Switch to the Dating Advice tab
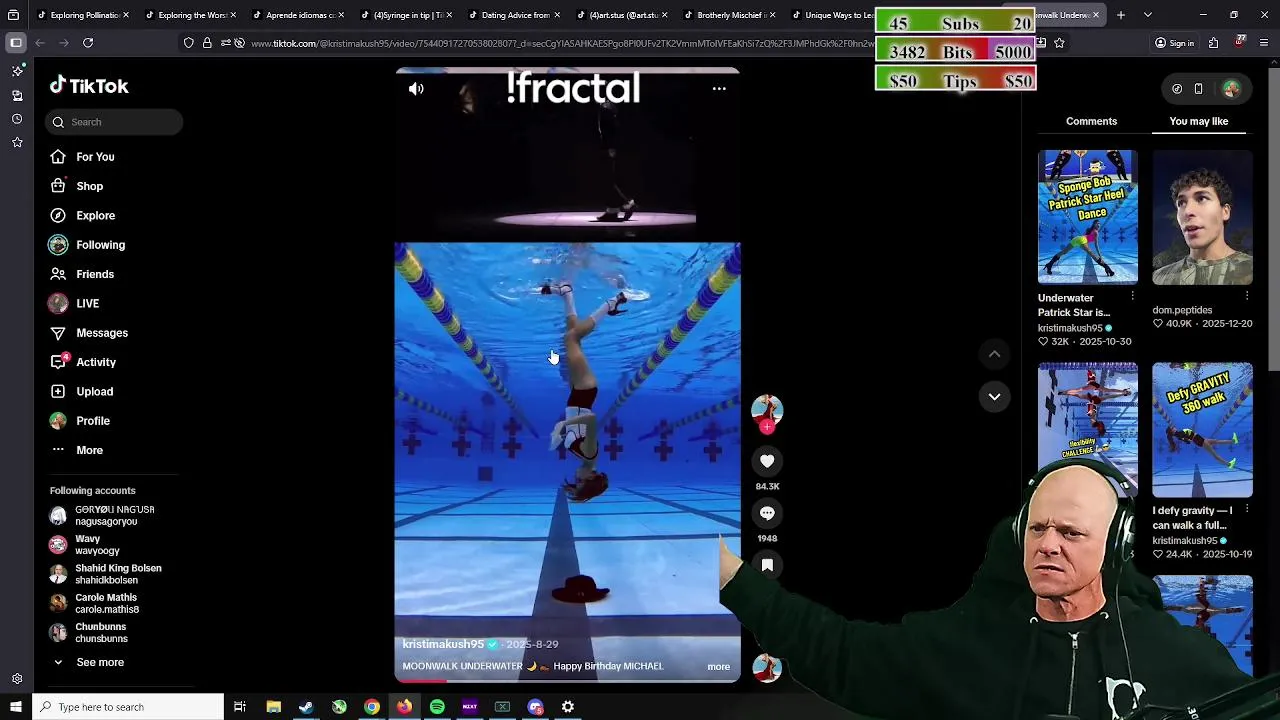Image resolution: width=1280 pixels, height=720 pixels. pyautogui.click(x=515, y=15)
